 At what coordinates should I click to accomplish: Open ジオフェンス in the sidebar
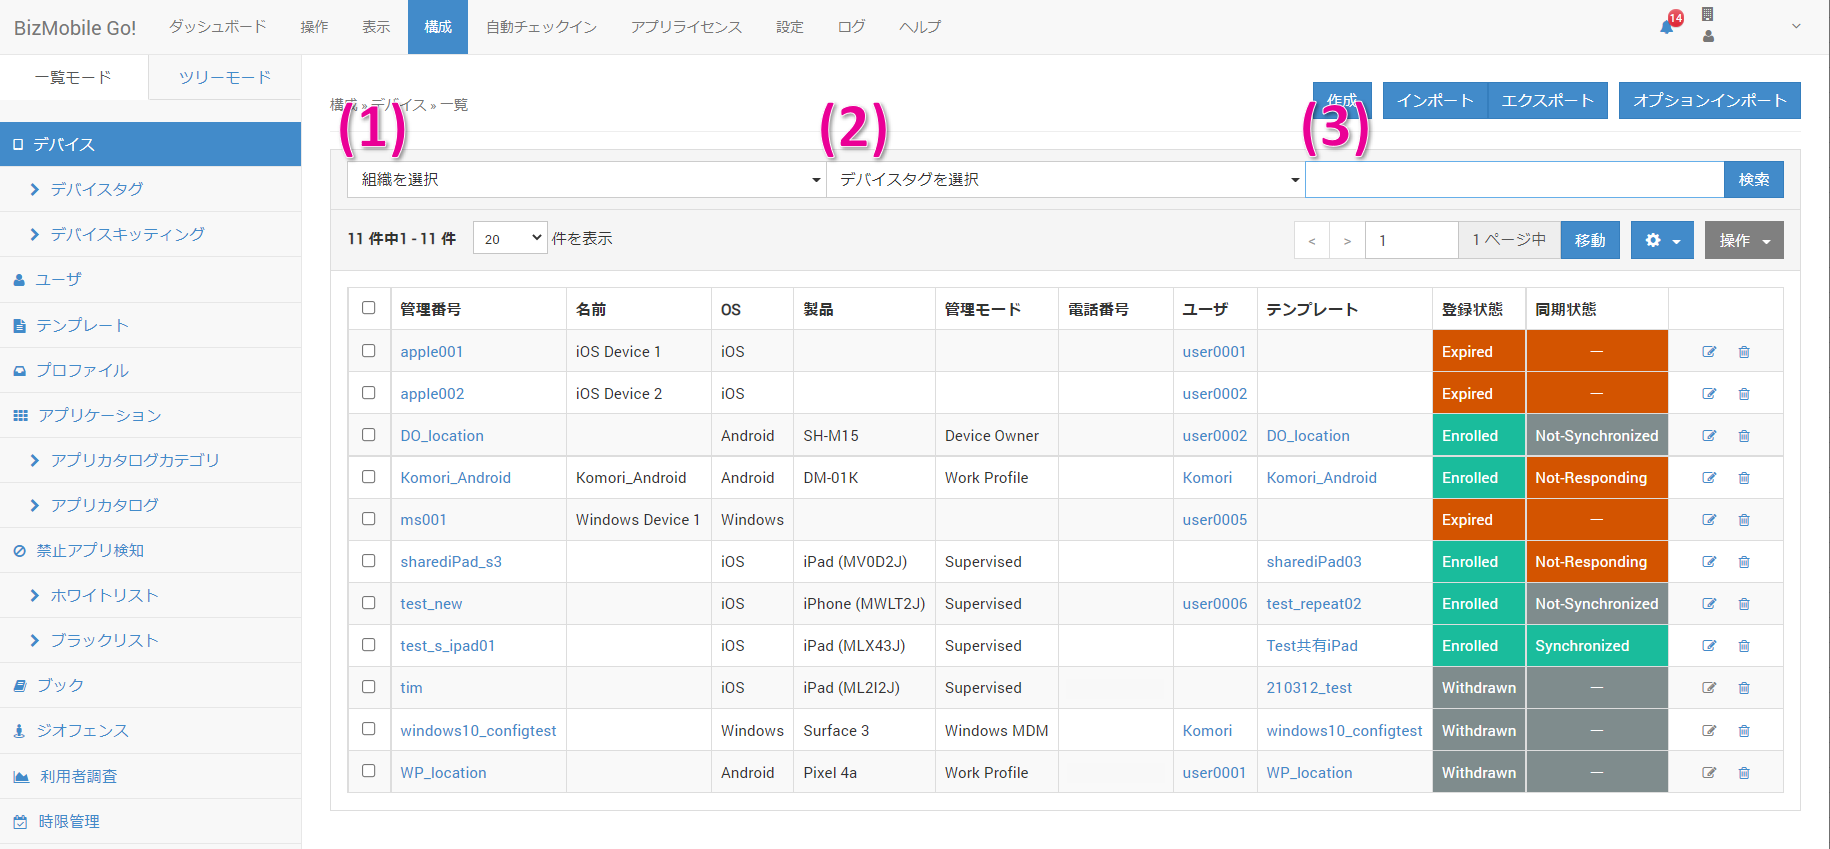(83, 731)
